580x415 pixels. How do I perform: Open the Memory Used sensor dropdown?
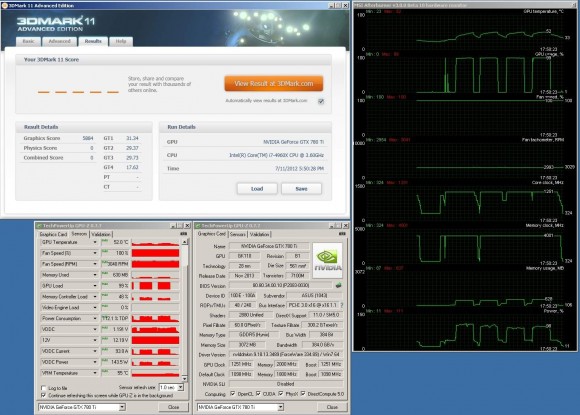(x=95, y=275)
